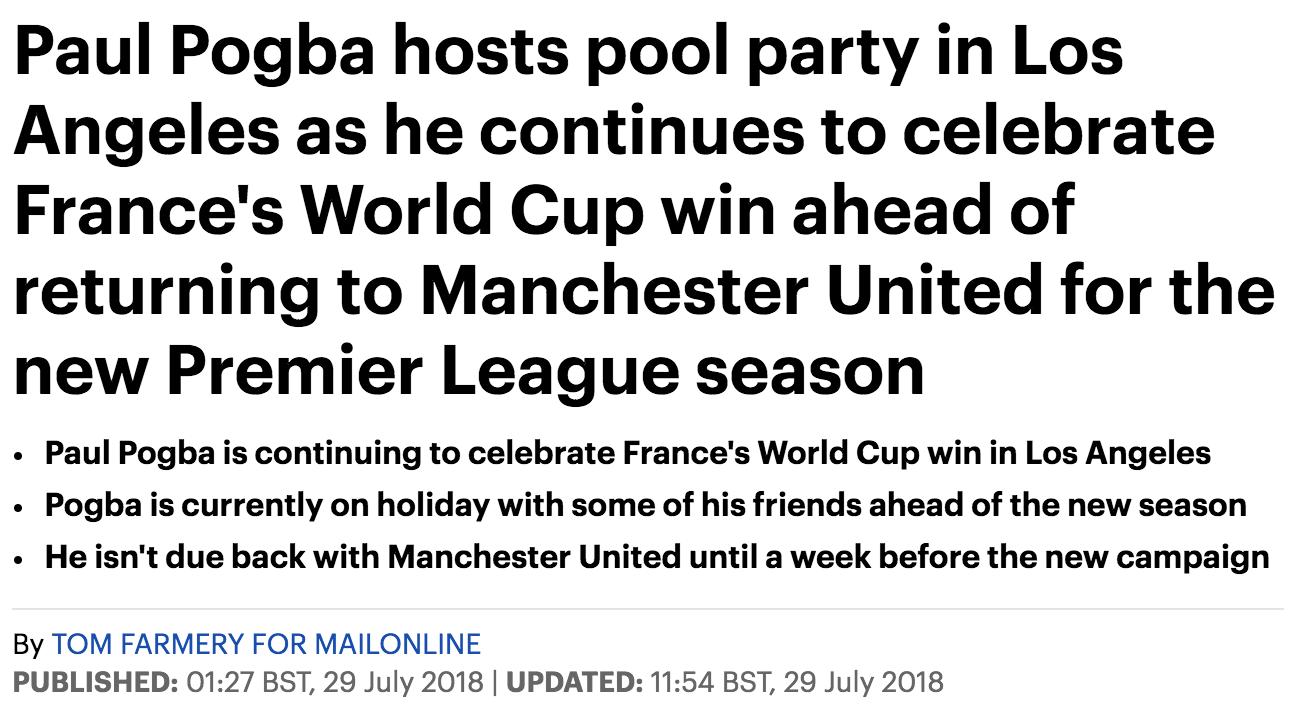Click the second bullet point marker
The image size is (1298, 712).
20,507
